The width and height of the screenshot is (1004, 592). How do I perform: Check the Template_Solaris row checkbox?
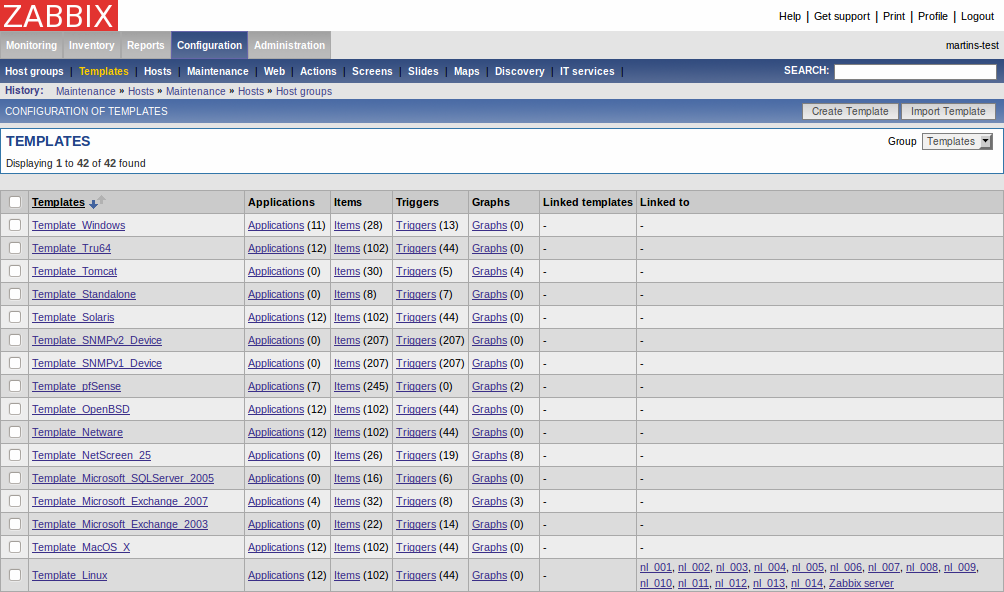(x=15, y=317)
